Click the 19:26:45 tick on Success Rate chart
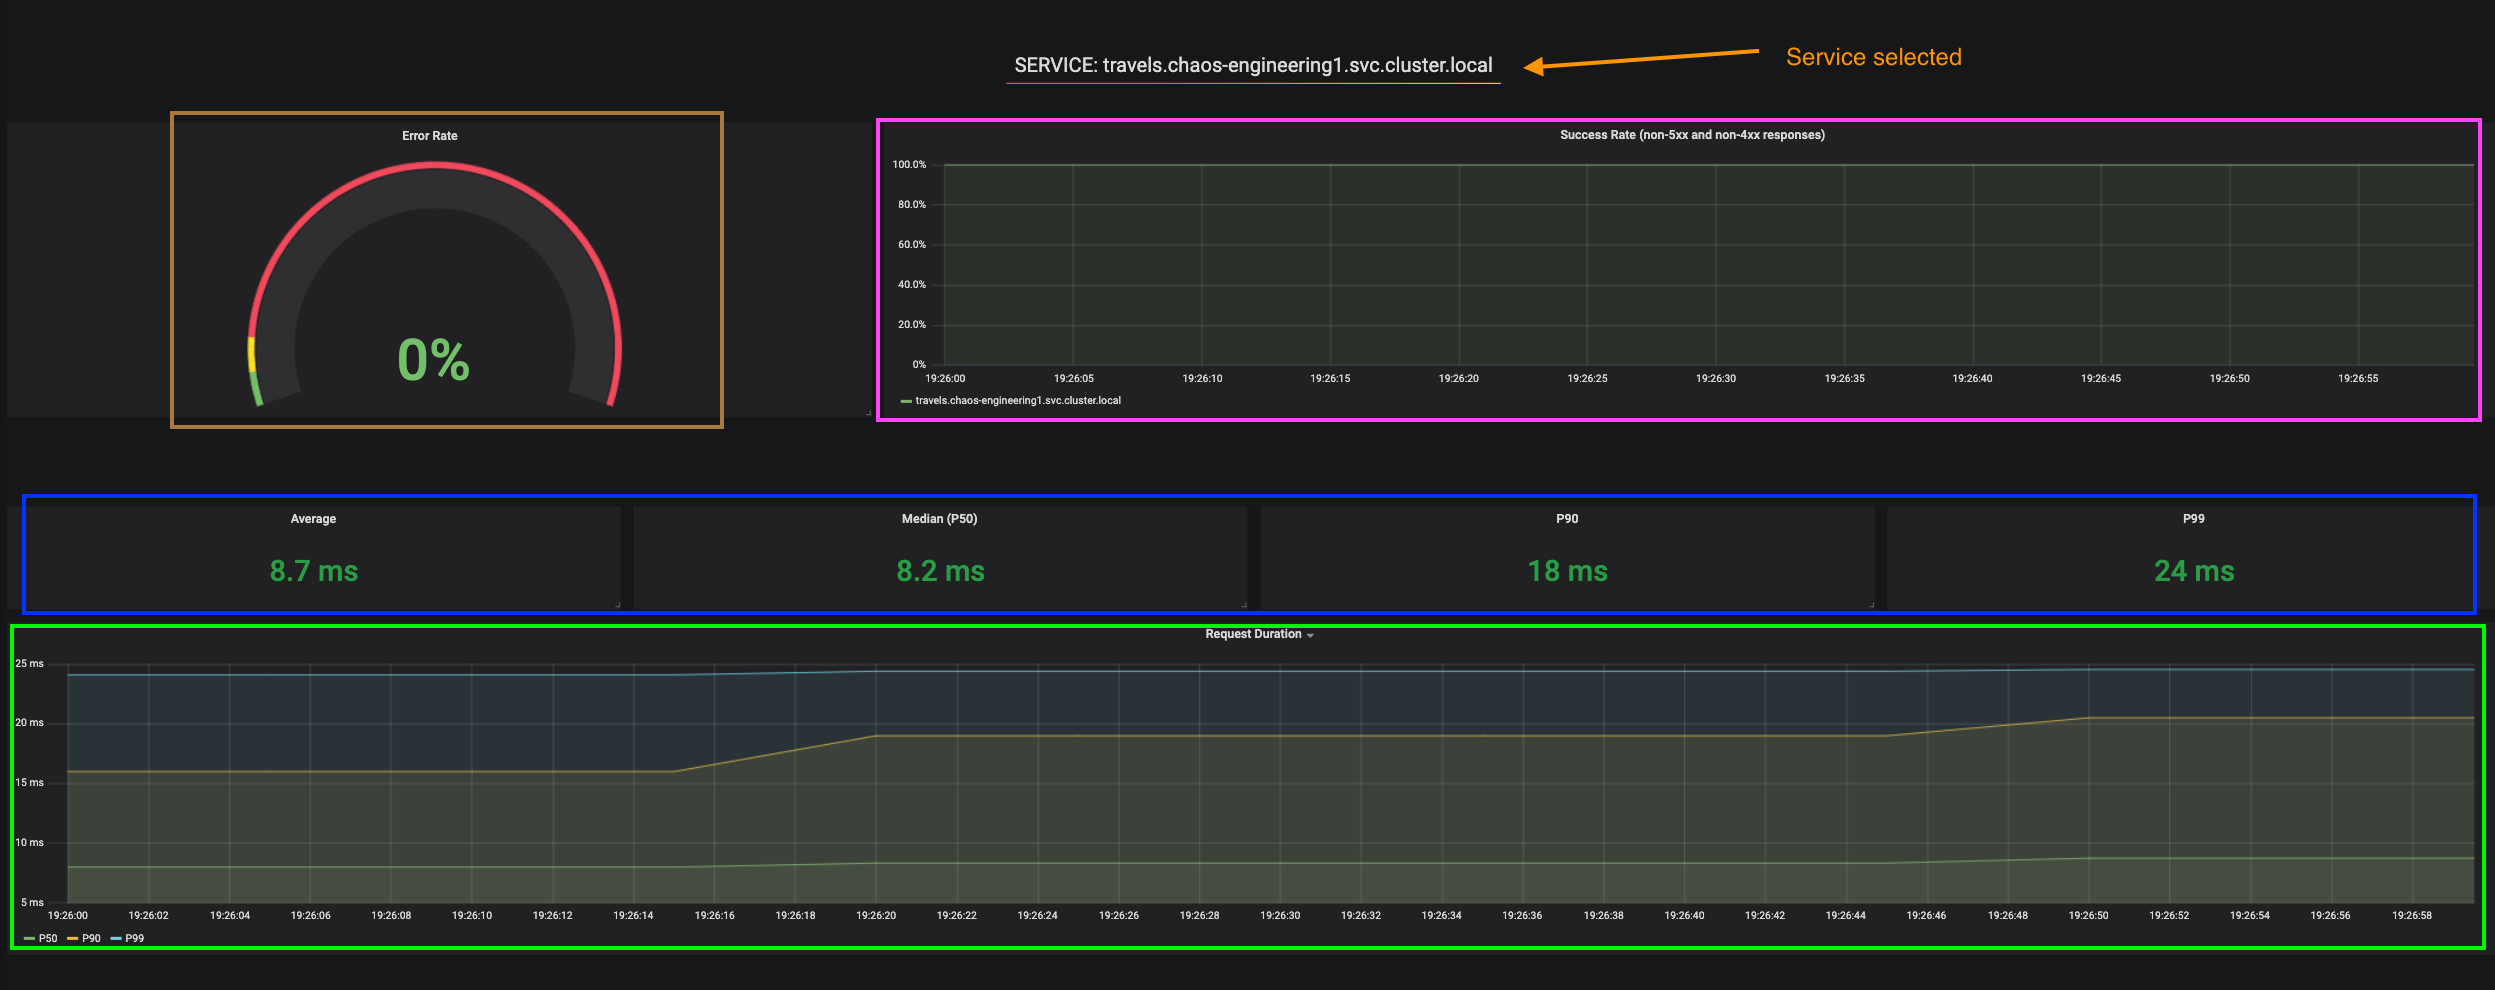The width and height of the screenshot is (2495, 990). pyautogui.click(x=2101, y=378)
